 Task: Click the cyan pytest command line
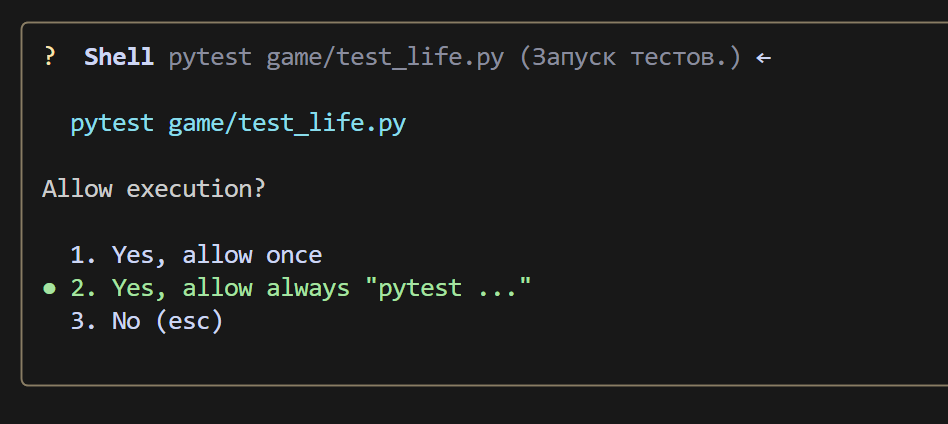point(238,123)
